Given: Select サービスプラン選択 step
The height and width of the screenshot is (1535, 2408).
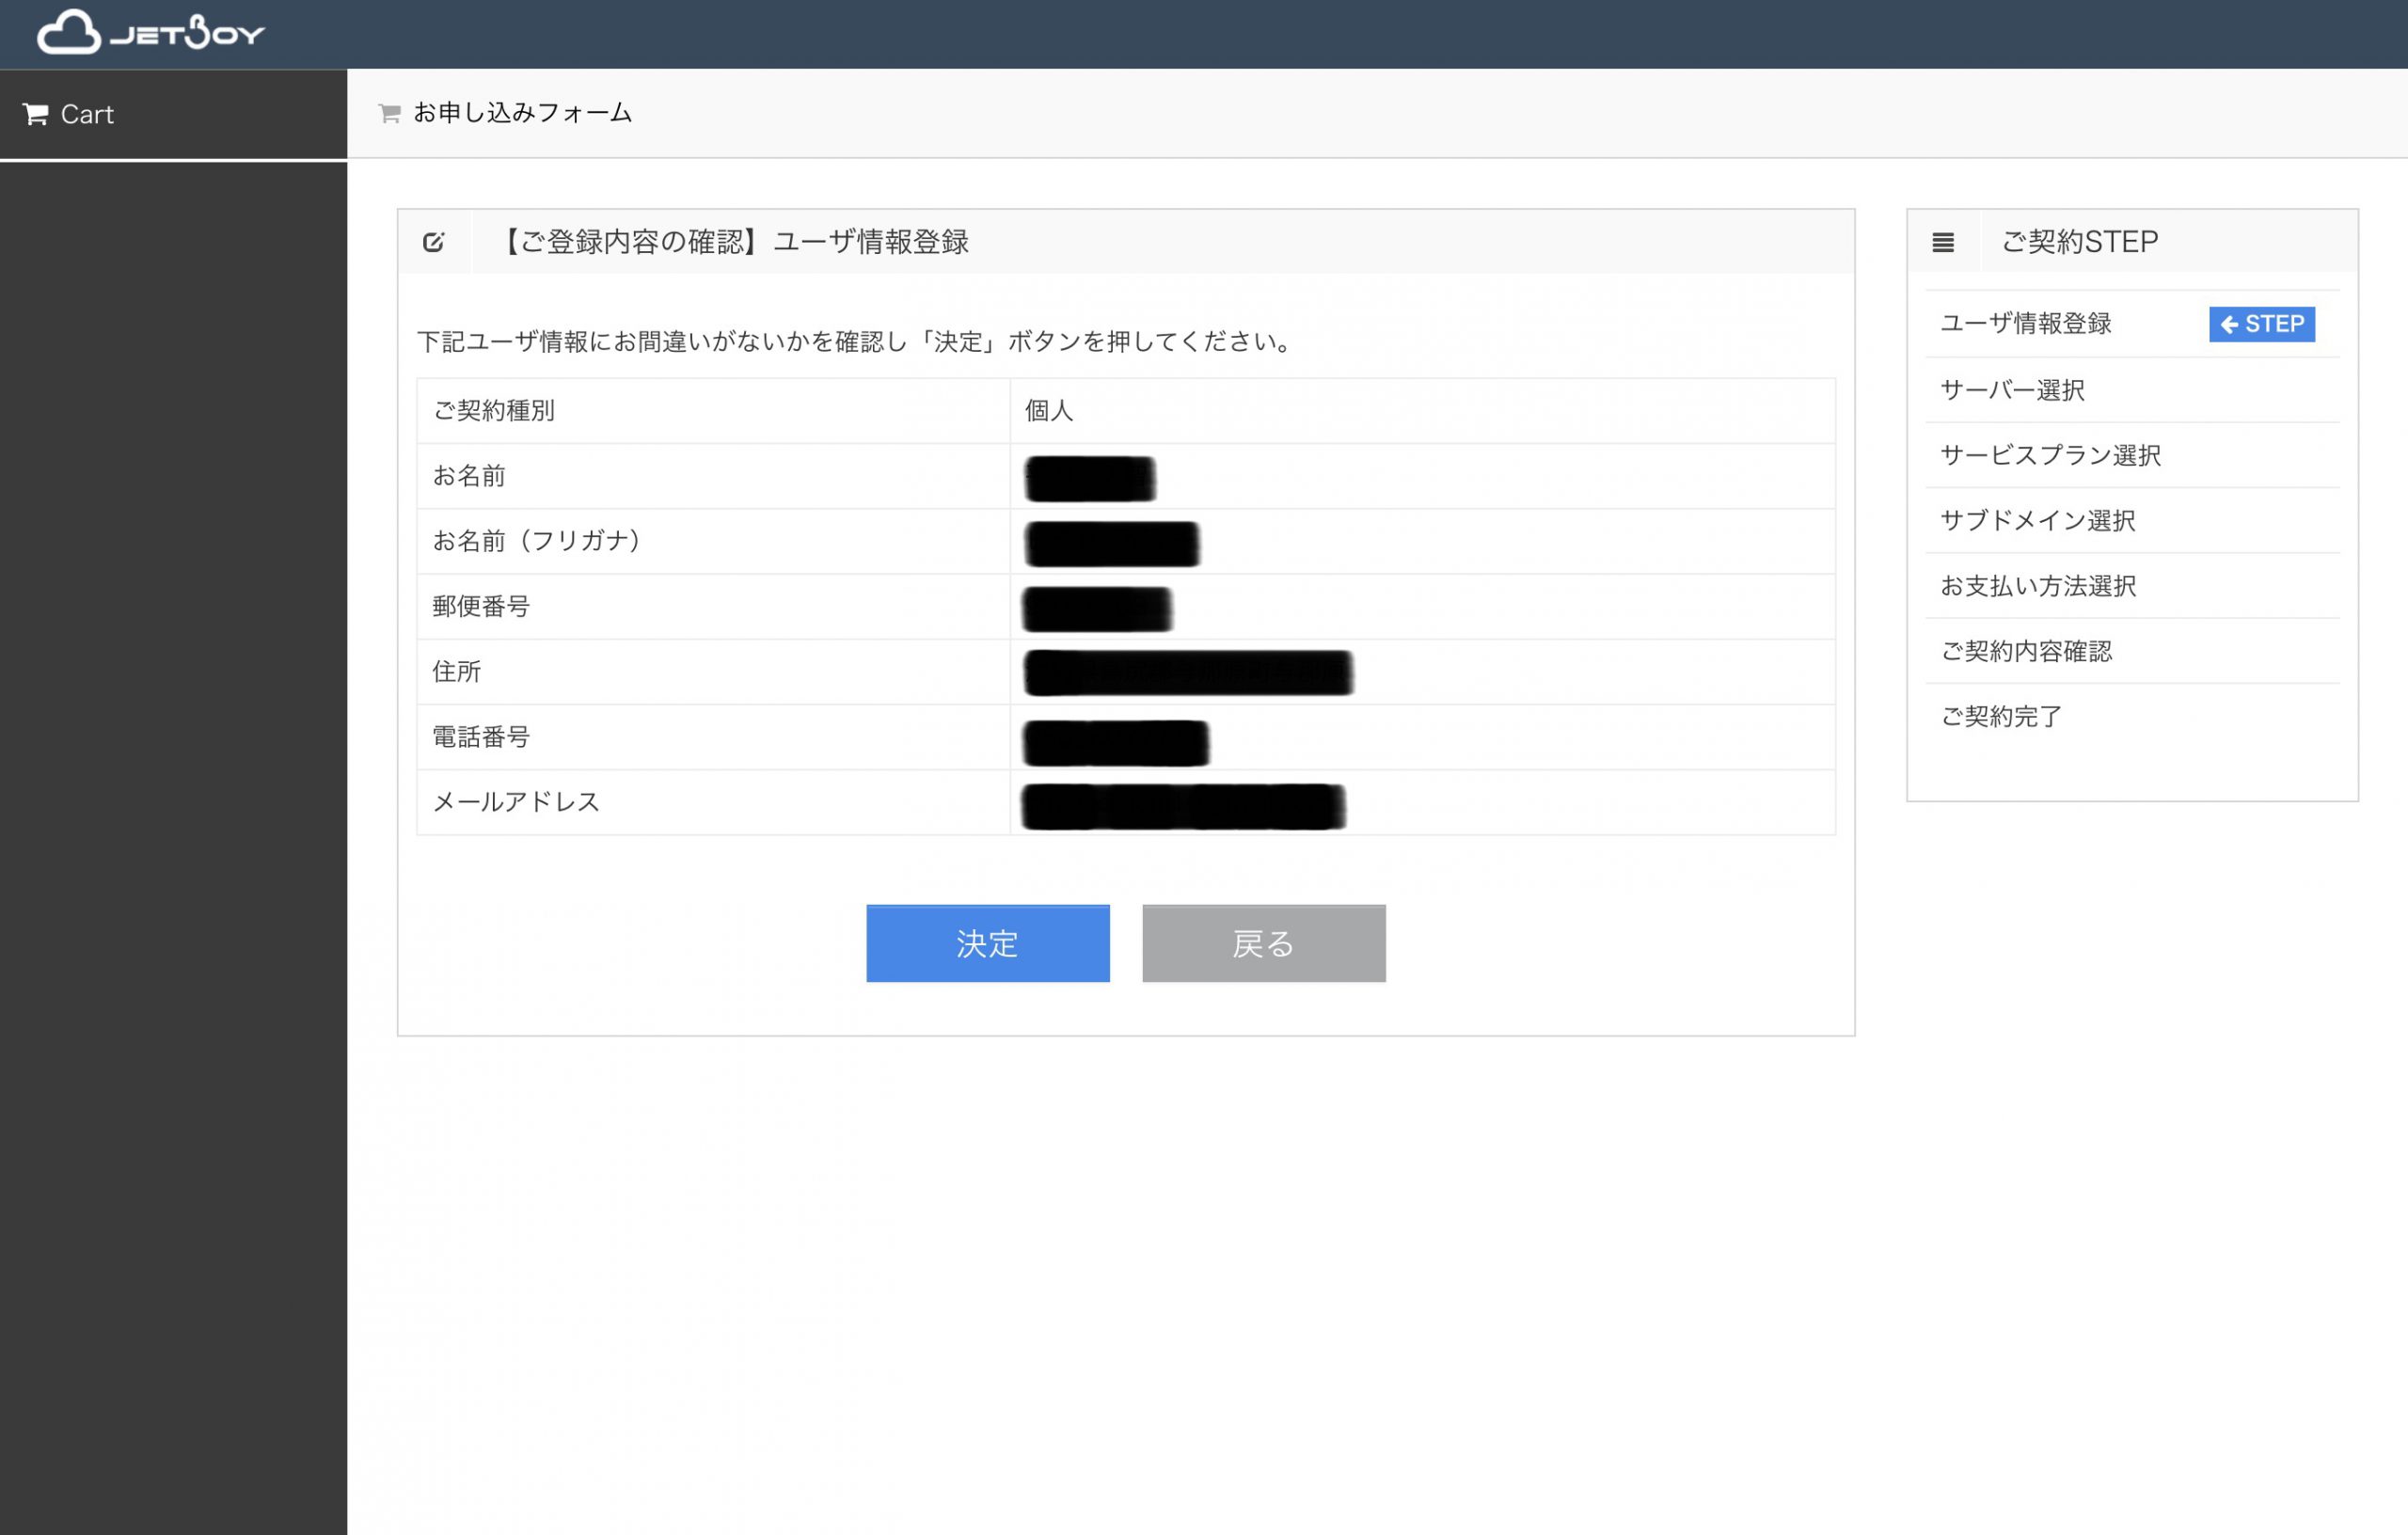Looking at the screenshot, I should [x=2050, y=455].
